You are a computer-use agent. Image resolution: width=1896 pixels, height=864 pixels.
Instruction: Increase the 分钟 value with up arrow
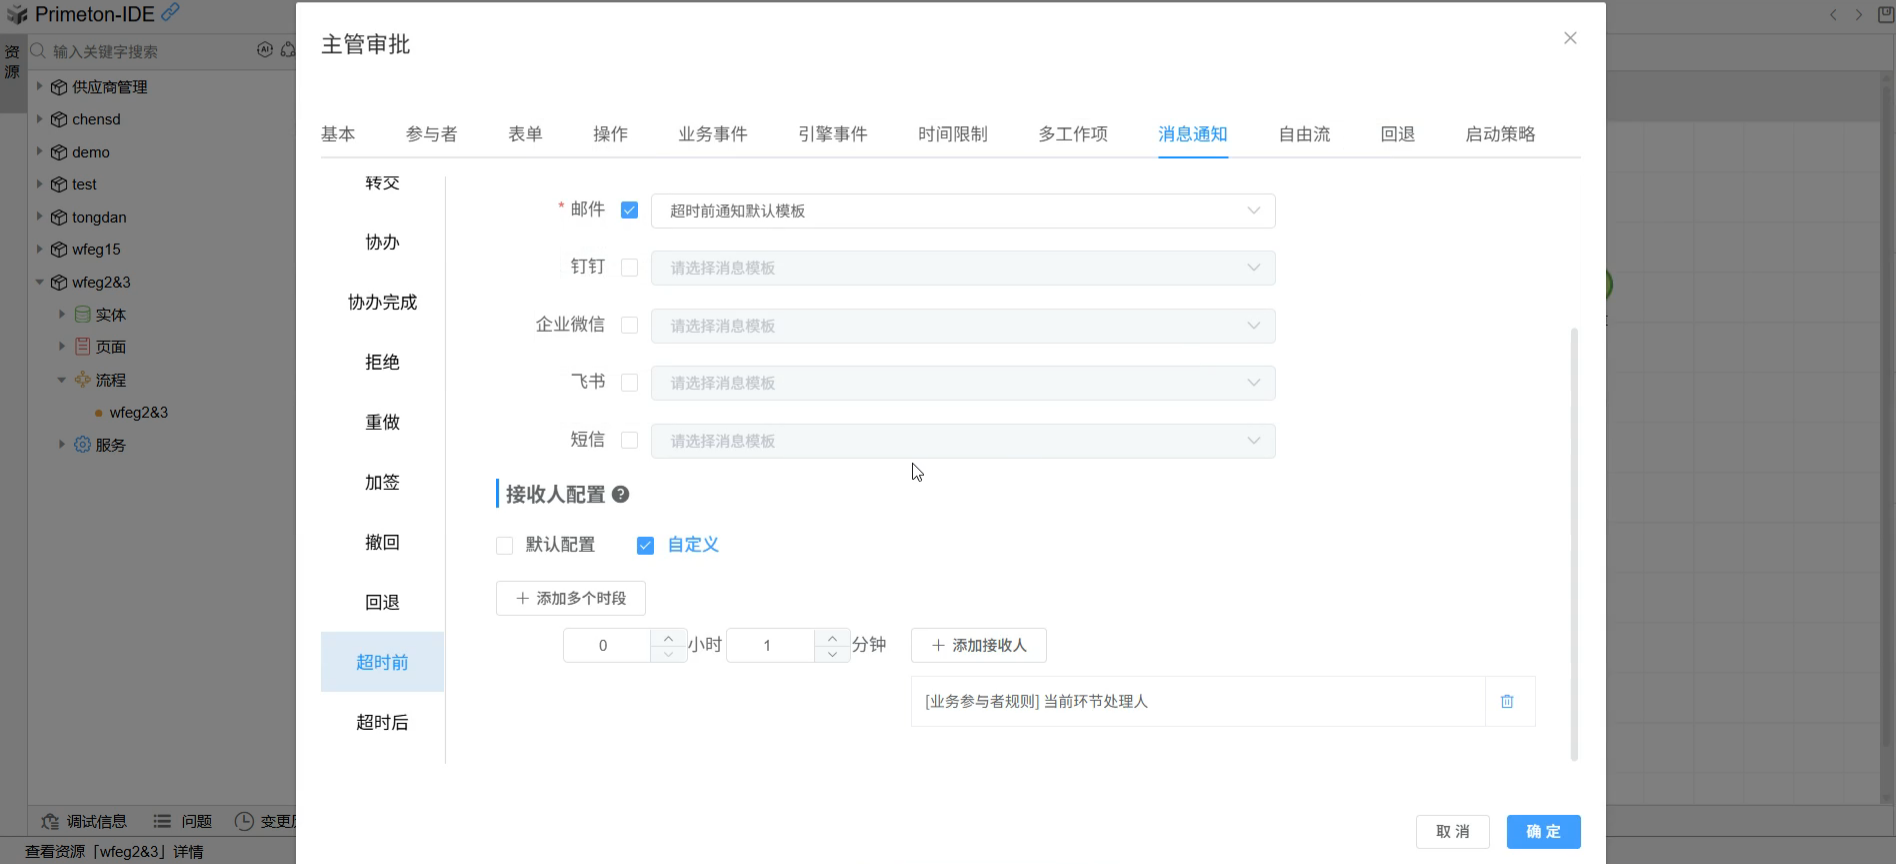click(832, 637)
